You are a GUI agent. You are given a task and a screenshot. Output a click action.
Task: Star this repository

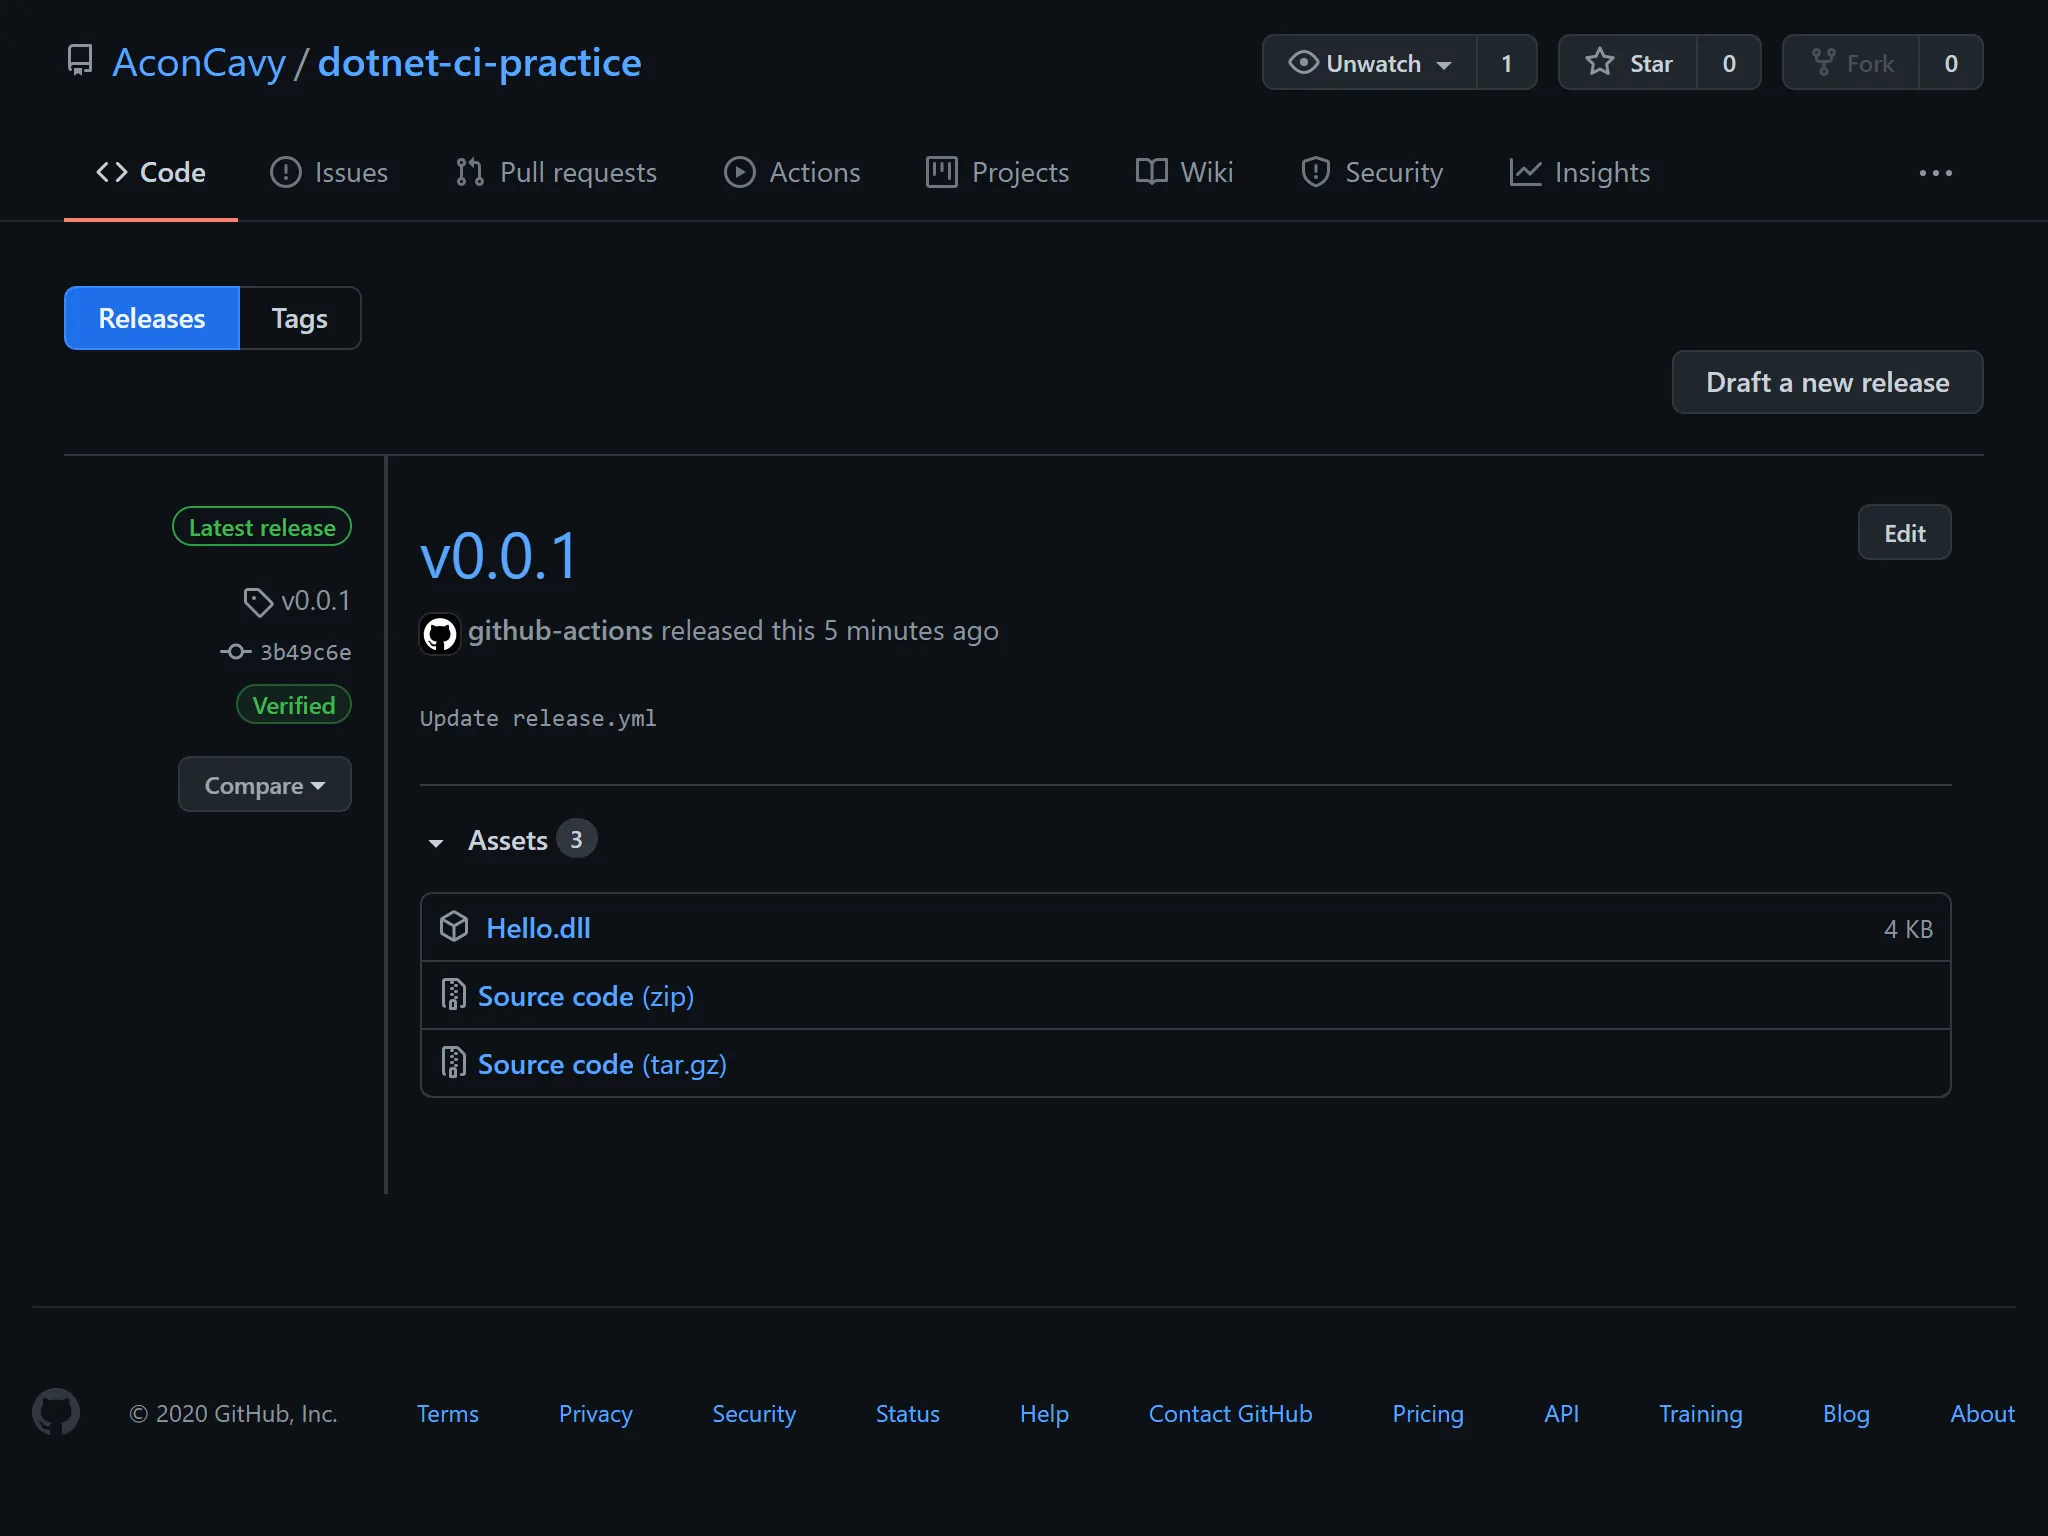point(1628,63)
